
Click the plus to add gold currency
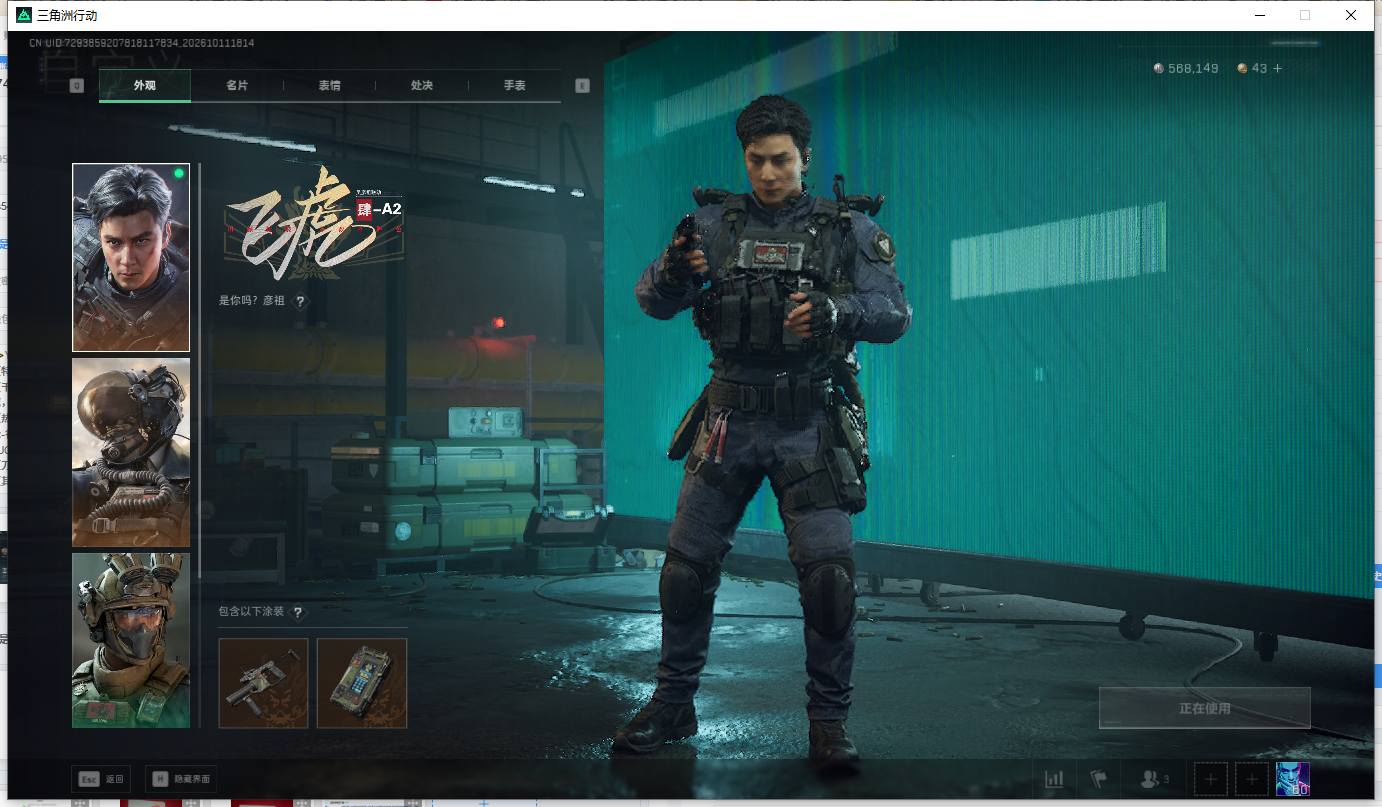1277,68
